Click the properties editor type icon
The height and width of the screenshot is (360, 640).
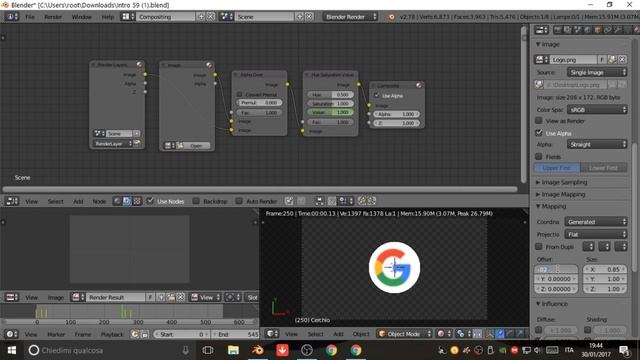[x=541, y=30]
